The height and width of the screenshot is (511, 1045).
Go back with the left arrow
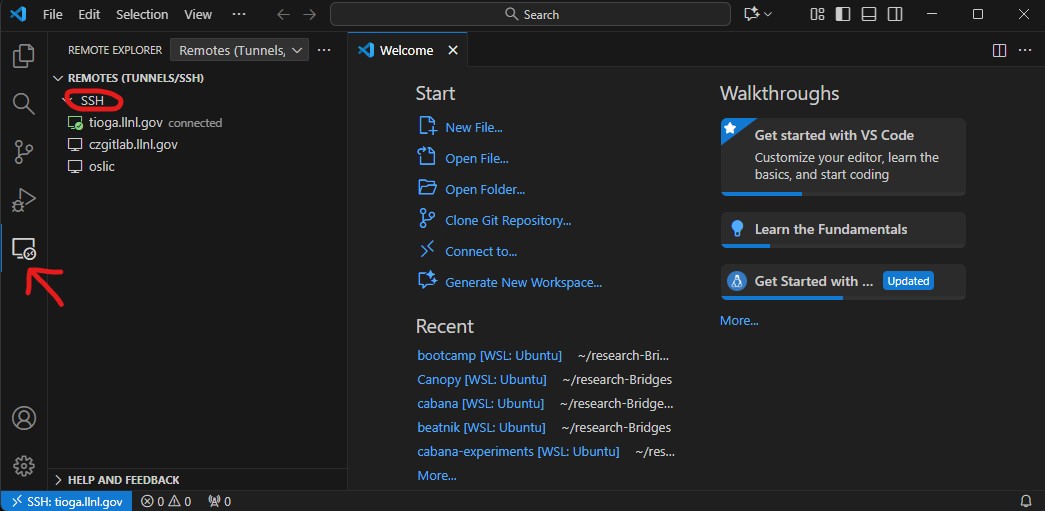[283, 14]
